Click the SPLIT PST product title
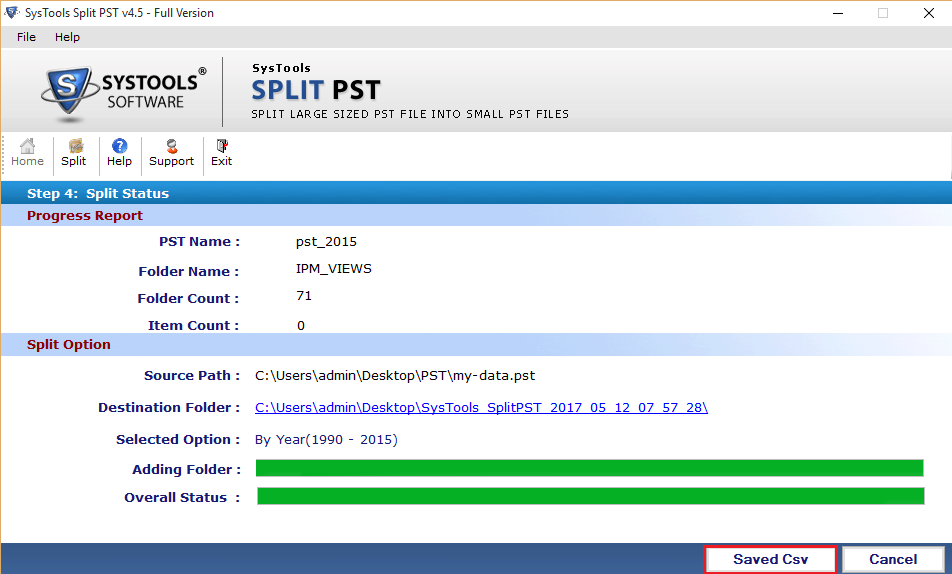952x574 pixels. 316,91
